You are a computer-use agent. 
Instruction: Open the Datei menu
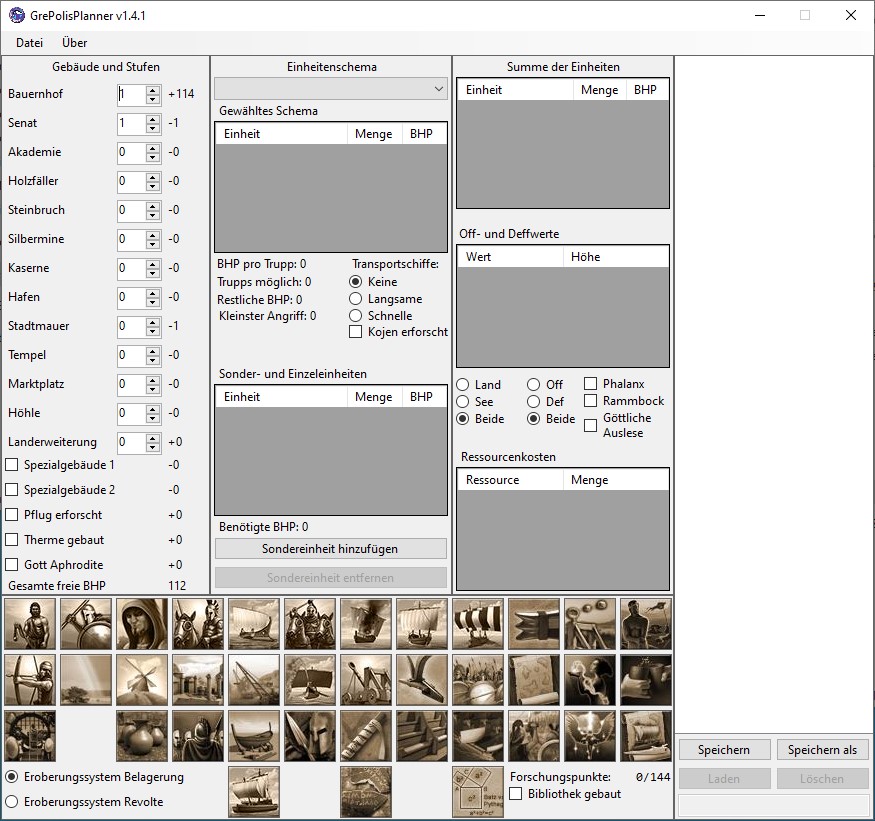coord(29,43)
